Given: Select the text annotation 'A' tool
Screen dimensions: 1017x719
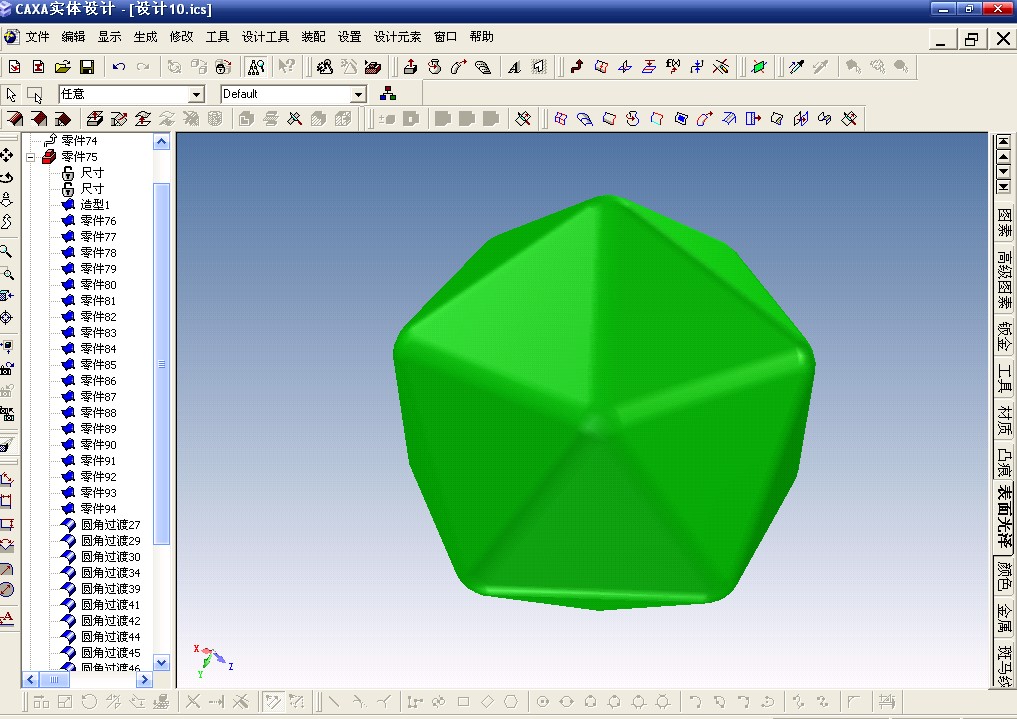Looking at the screenshot, I should (x=514, y=66).
